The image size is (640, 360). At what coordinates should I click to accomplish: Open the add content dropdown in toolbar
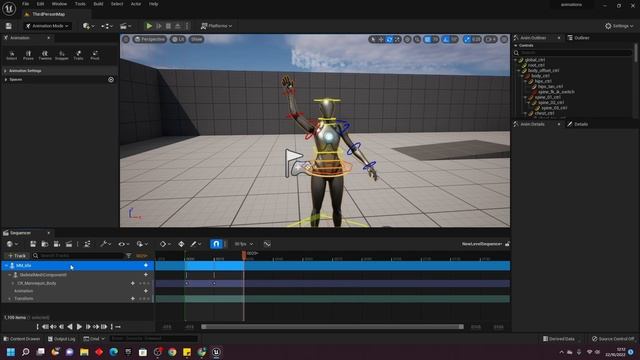coord(88,26)
